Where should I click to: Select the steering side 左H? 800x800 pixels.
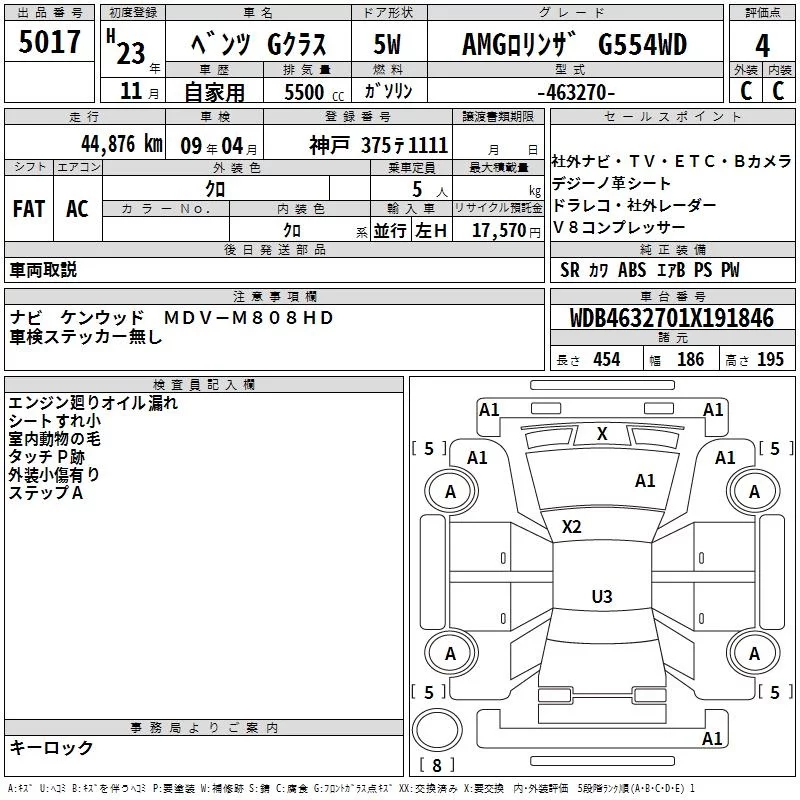coord(431,231)
